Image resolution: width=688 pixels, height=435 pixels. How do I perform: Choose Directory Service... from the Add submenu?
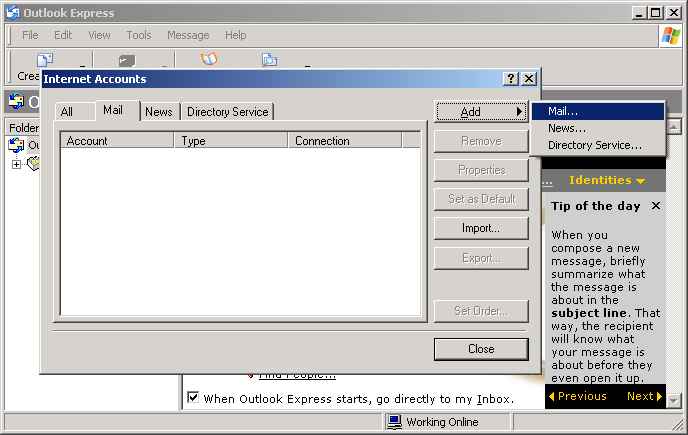[598, 145]
